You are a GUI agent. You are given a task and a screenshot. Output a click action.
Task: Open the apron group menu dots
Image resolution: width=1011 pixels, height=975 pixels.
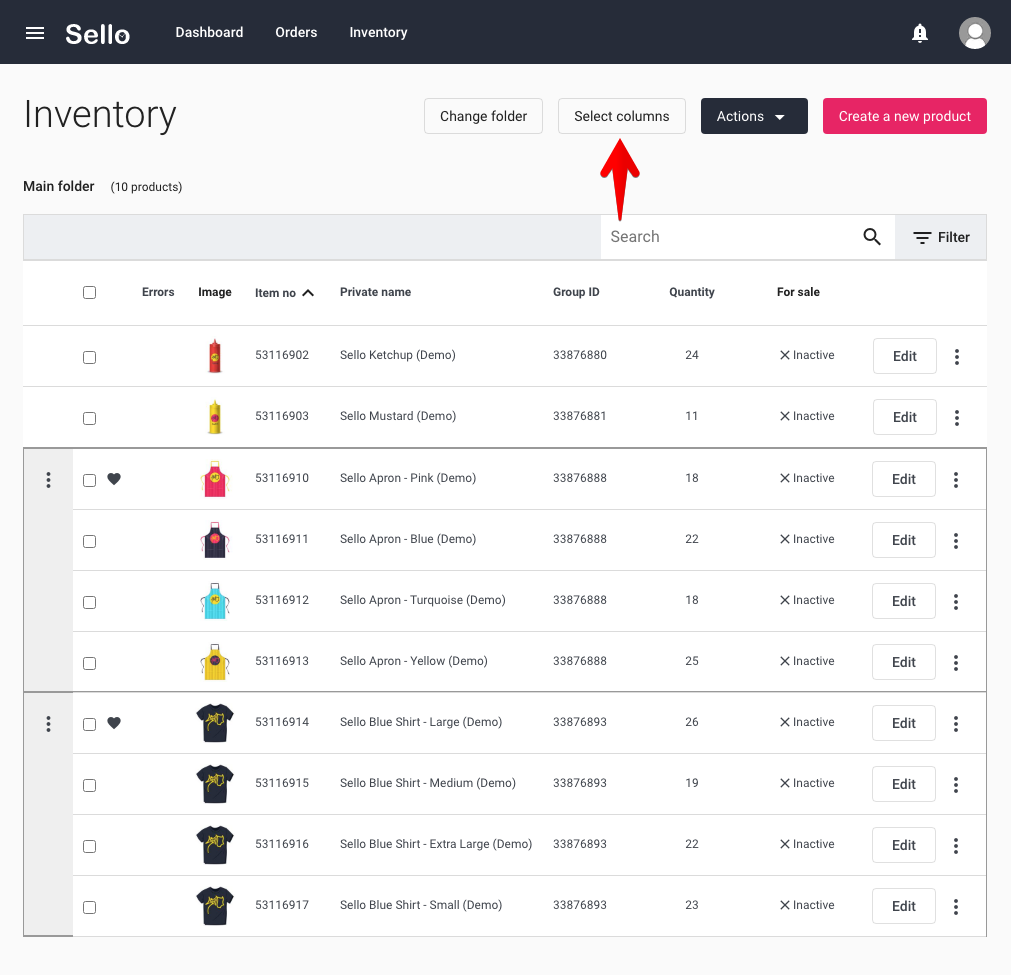48,480
